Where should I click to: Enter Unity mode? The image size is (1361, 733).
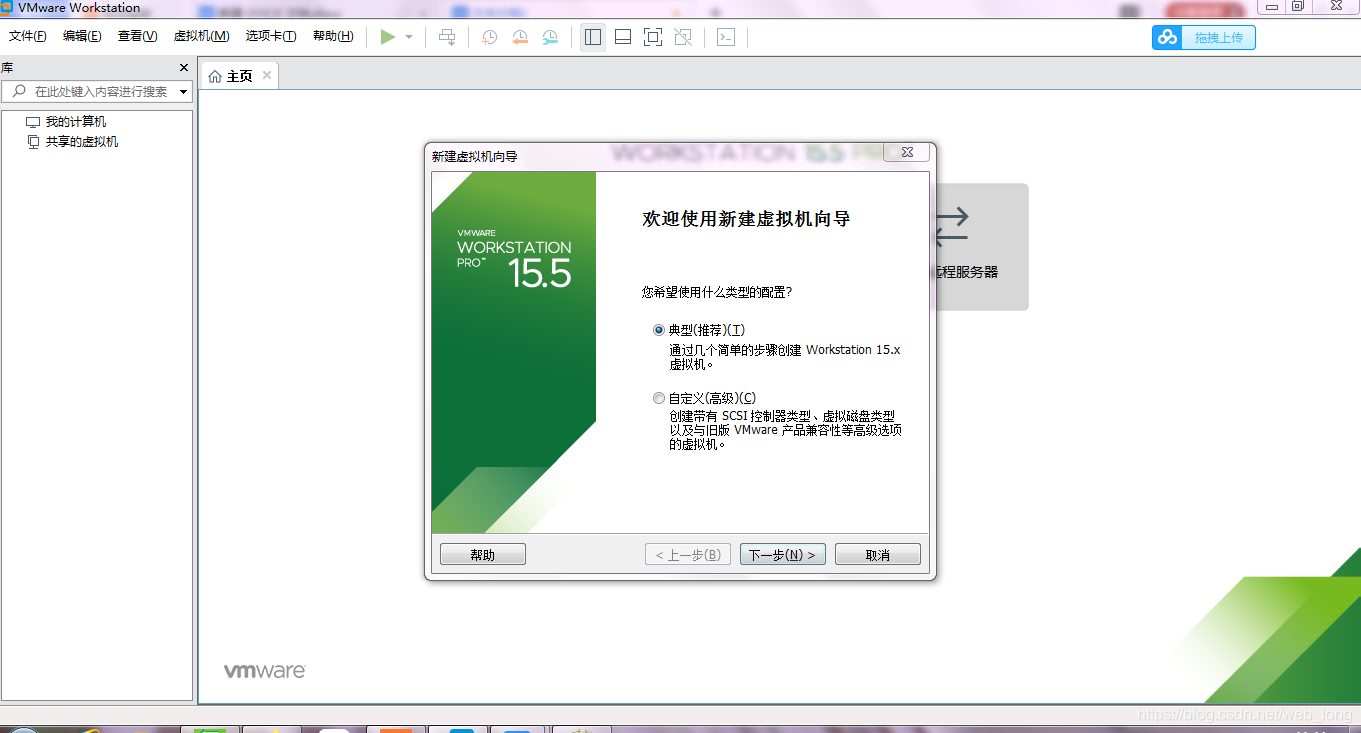point(684,36)
